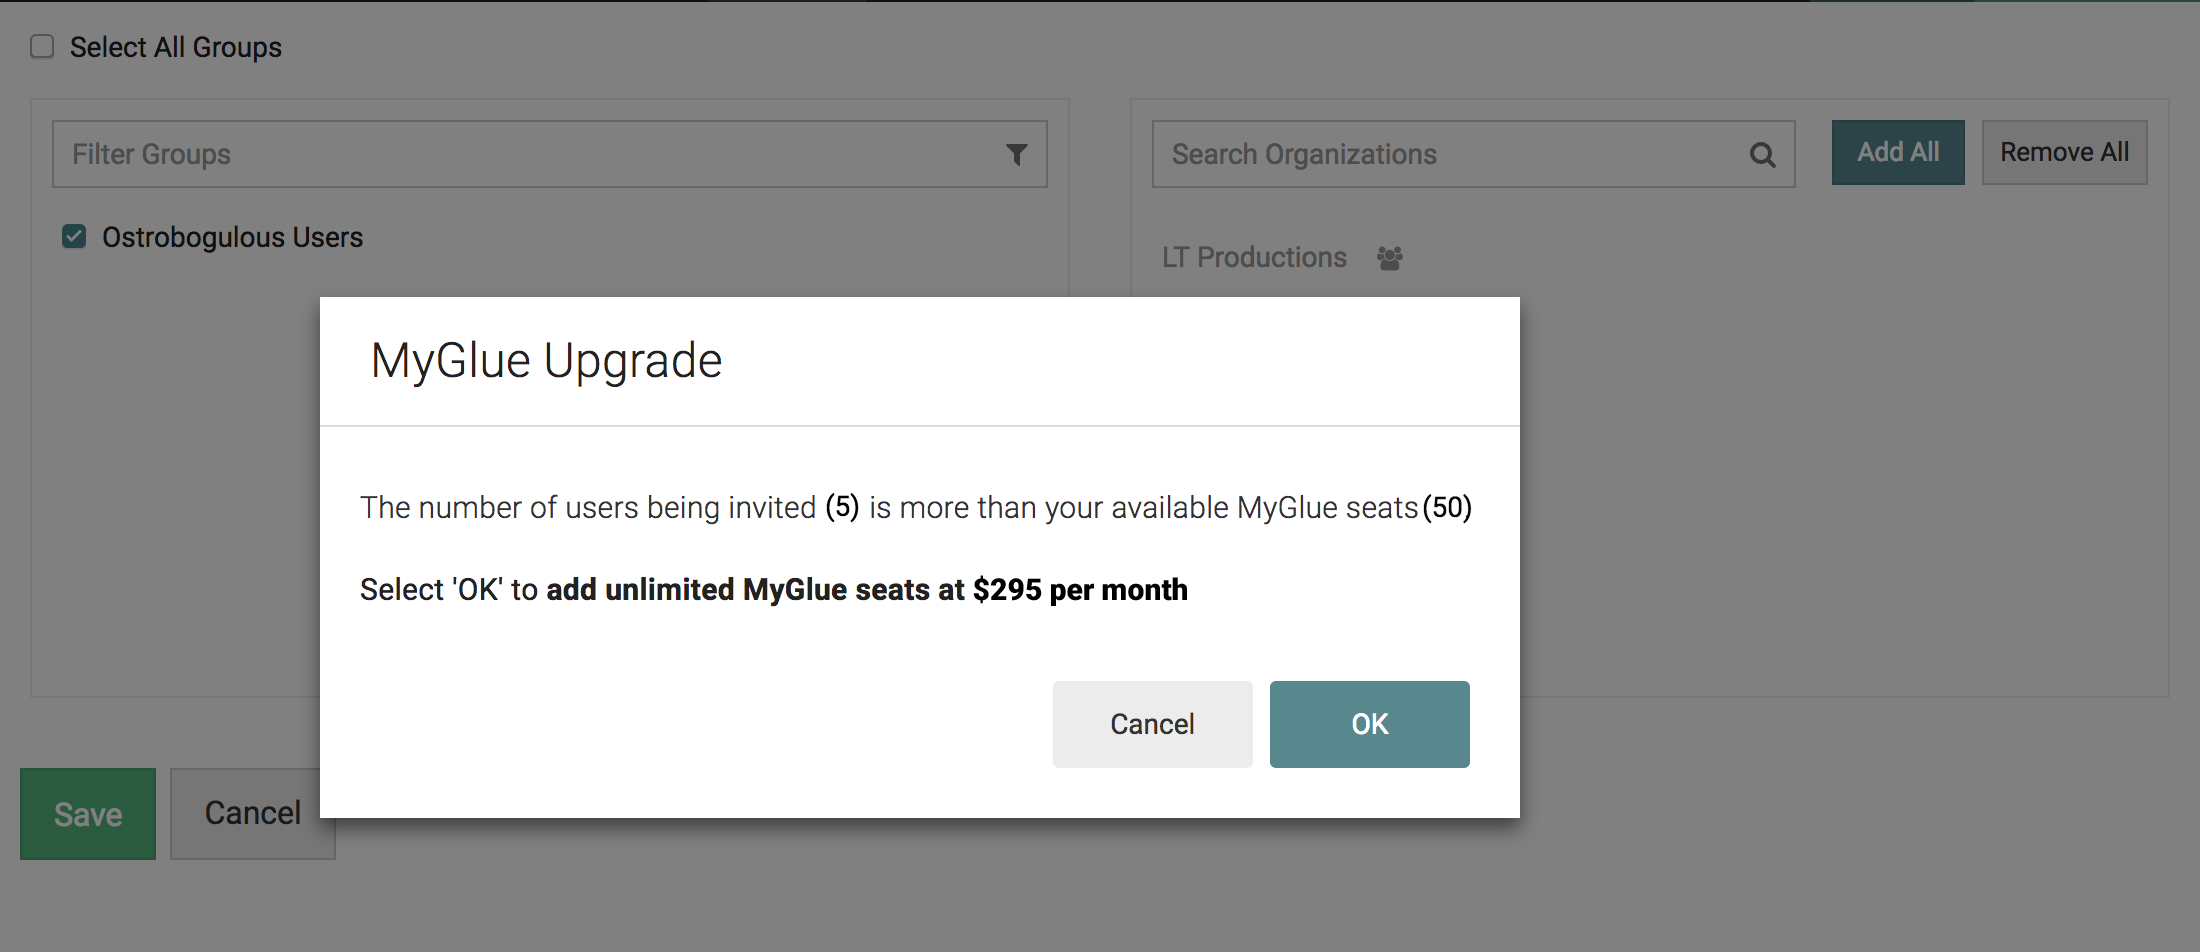Click the Remove All button
The width and height of the screenshot is (2200, 952).
click(x=2064, y=152)
